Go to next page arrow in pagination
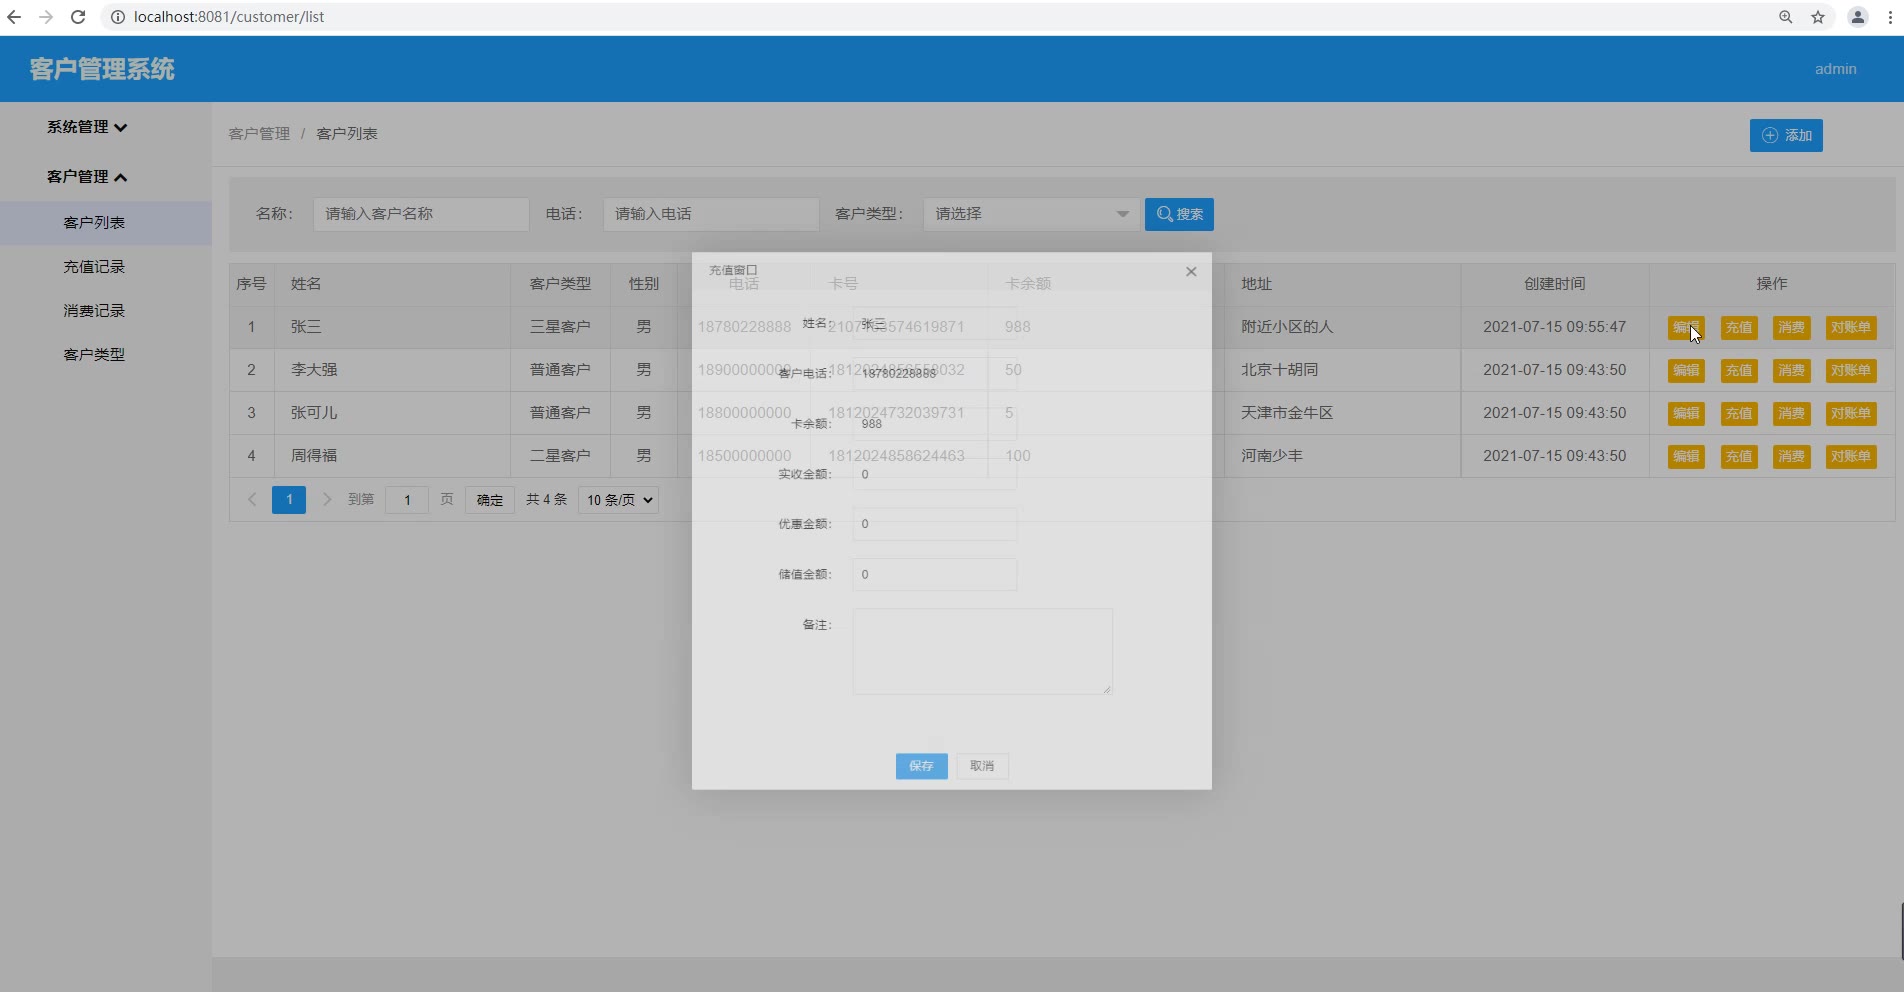The height and width of the screenshot is (992, 1904). (327, 499)
